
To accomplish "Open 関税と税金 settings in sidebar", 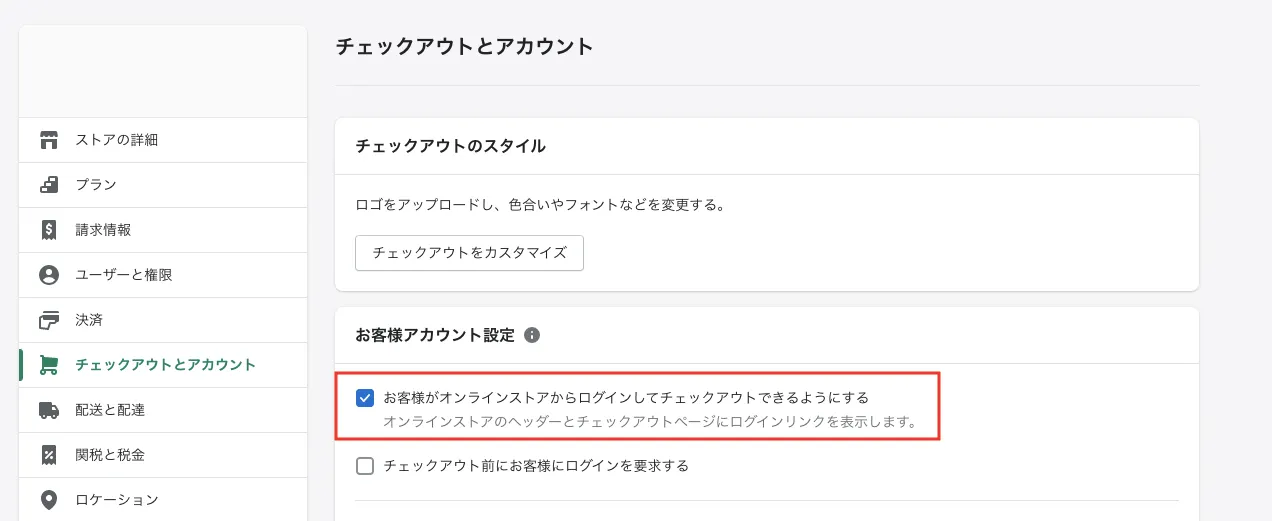I will [x=110, y=455].
